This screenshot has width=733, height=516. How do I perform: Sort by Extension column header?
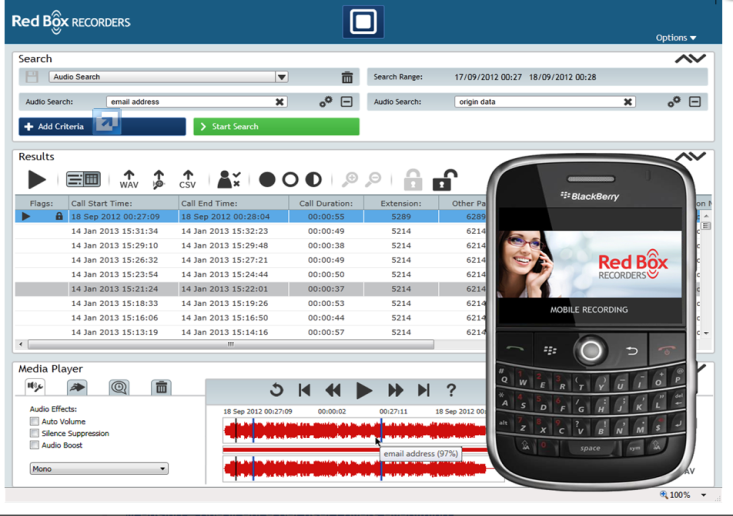[401, 203]
